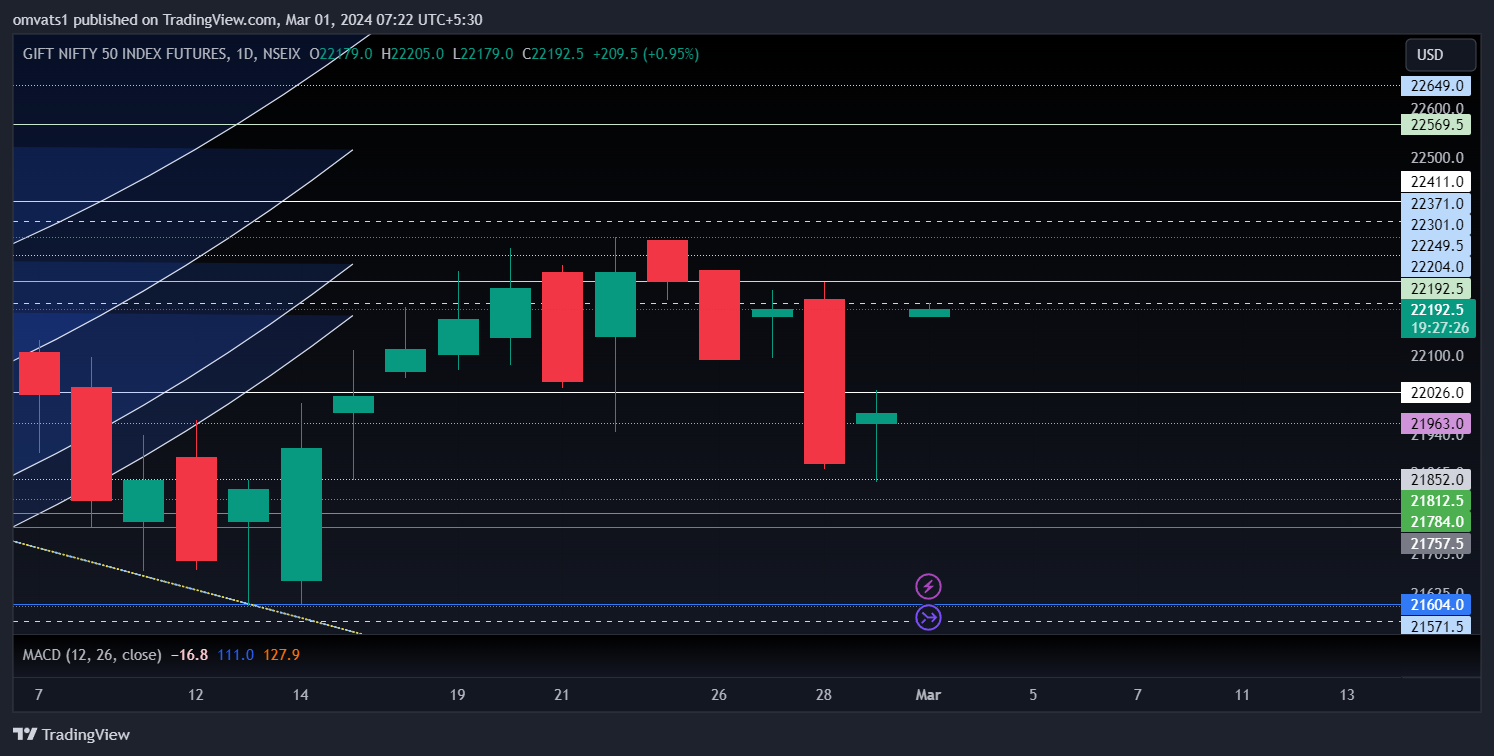This screenshot has height=756, width=1494.
Task: Click the large red candle on the 28th
Action: (825, 381)
